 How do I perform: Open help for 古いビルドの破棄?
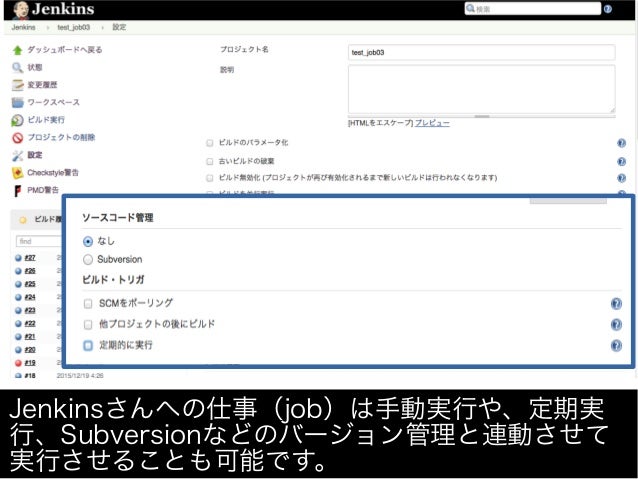621,162
